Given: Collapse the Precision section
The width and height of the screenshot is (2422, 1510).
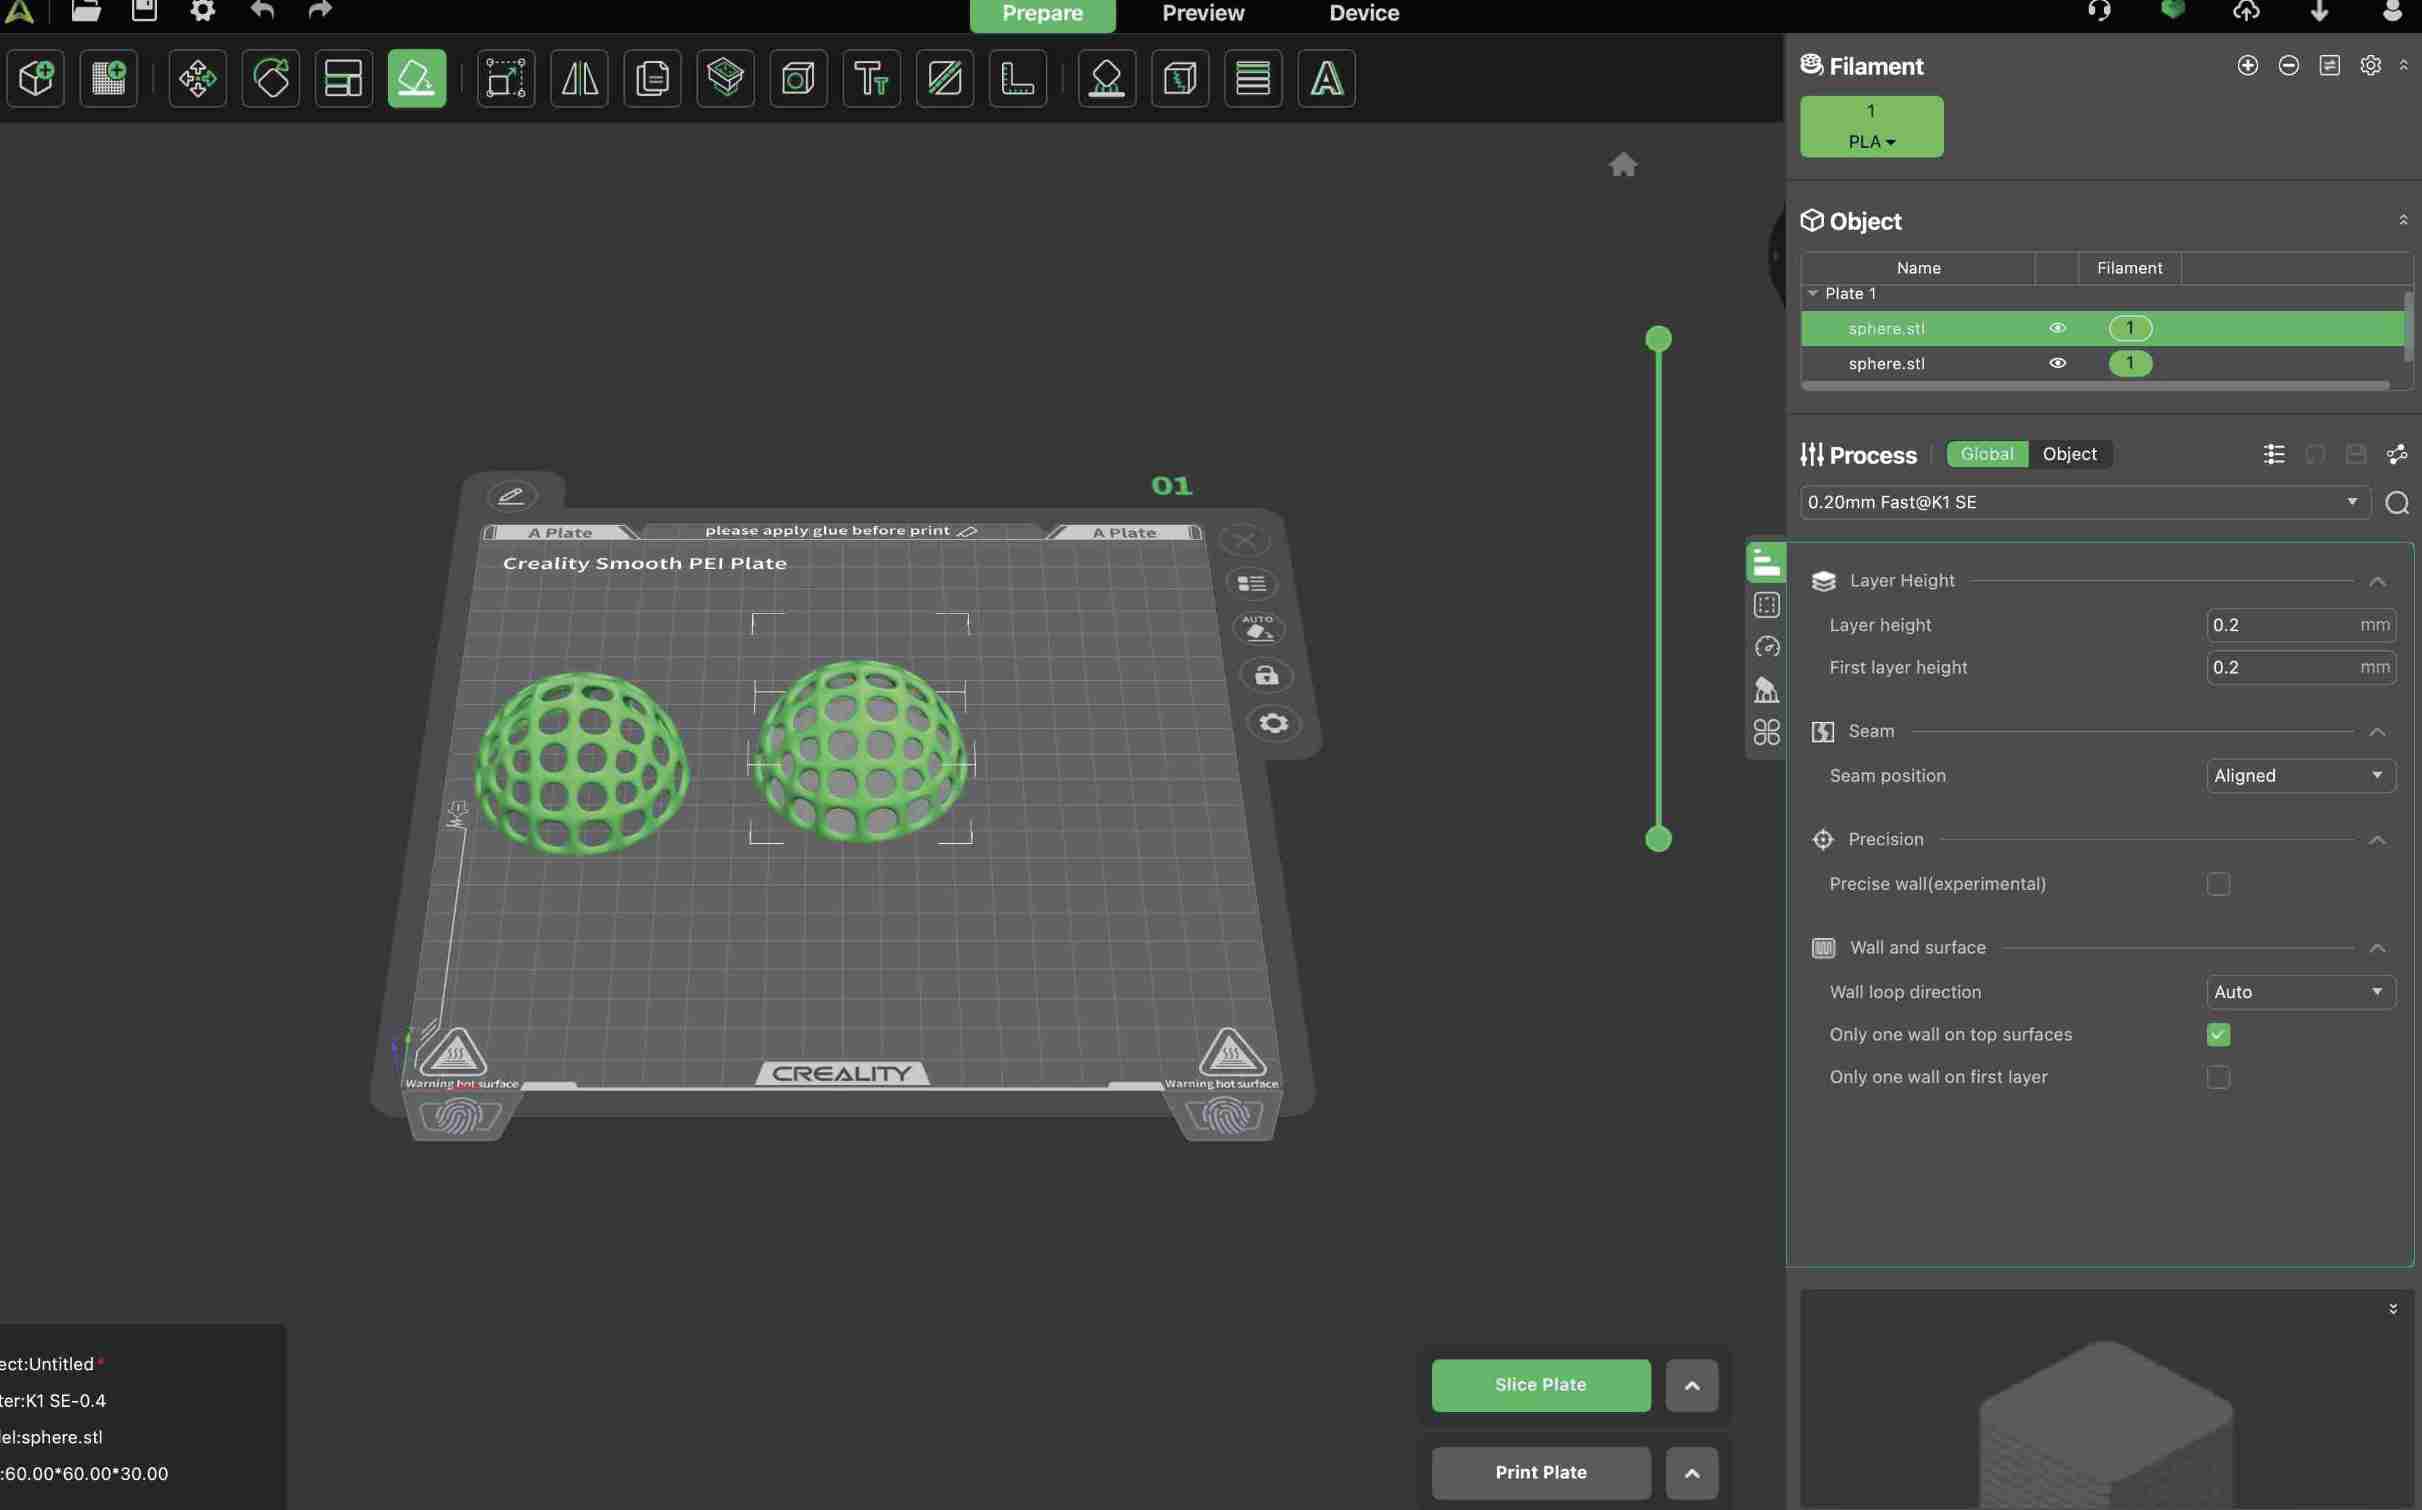Looking at the screenshot, I should (x=2378, y=841).
